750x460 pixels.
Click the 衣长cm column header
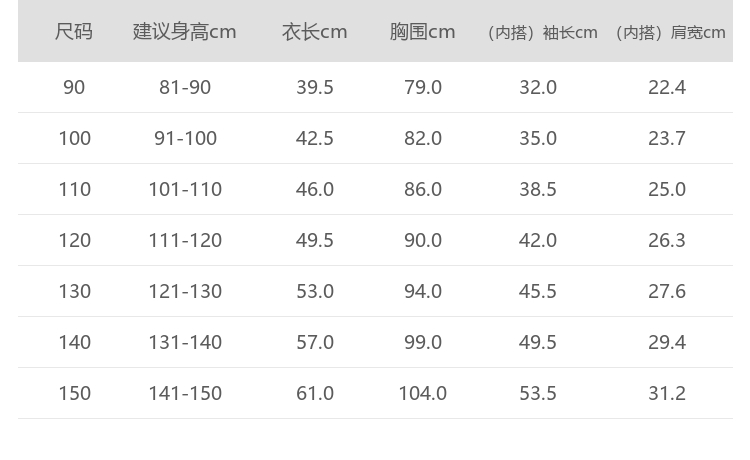(315, 32)
